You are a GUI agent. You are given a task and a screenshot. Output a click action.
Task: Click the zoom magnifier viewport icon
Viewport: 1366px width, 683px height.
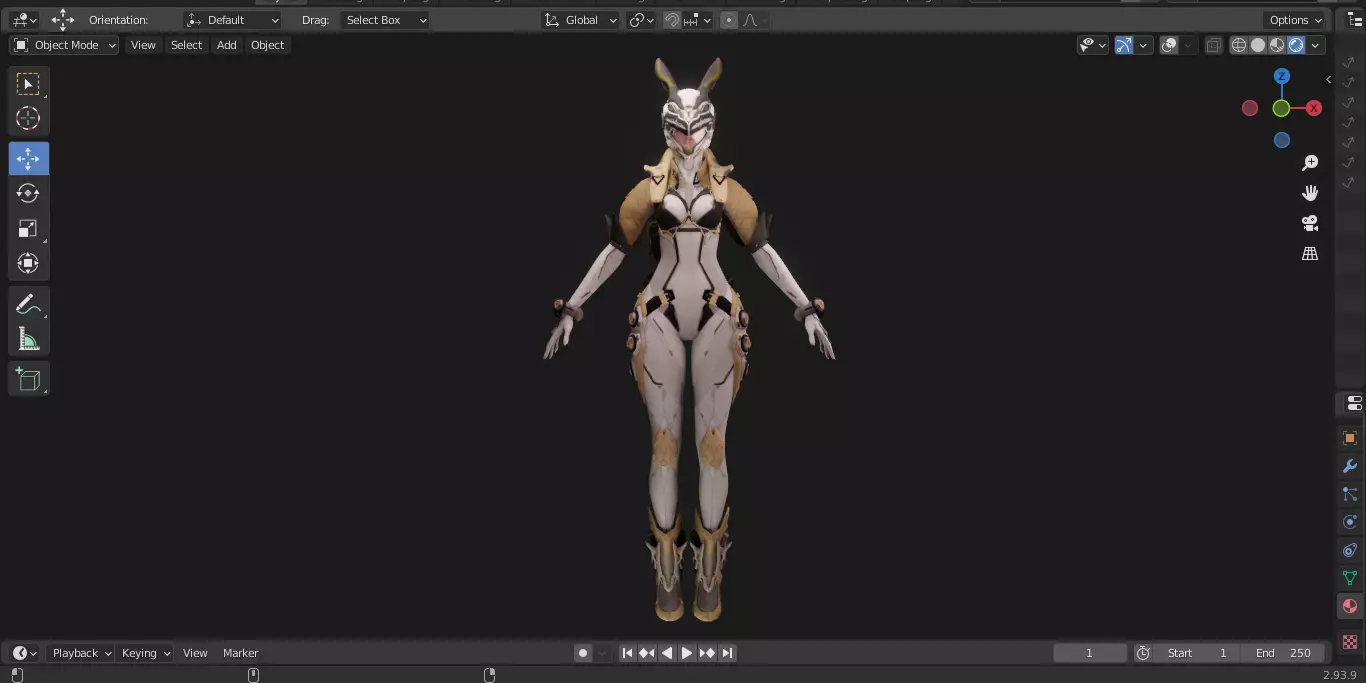(x=1310, y=163)
